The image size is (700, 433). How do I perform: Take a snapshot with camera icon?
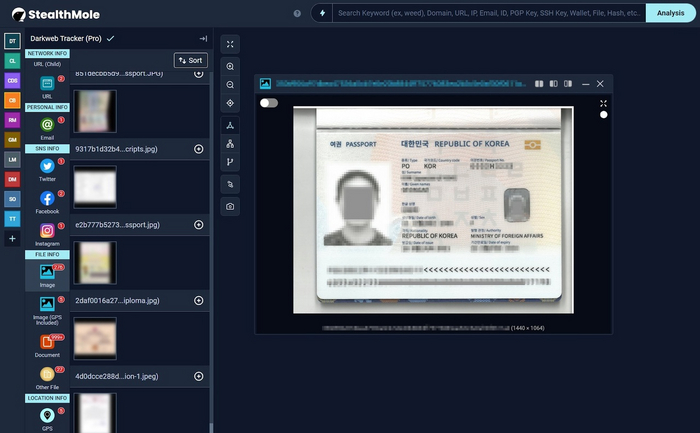pyautogui.click(x=231, y=207)
